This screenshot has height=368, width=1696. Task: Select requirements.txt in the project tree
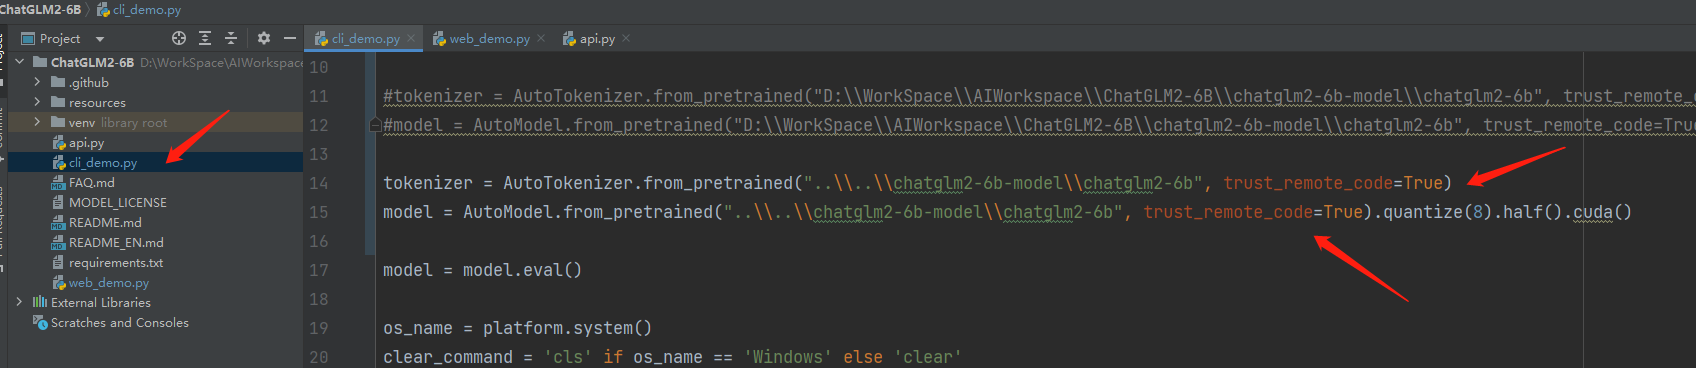click(x=116, y=263)
